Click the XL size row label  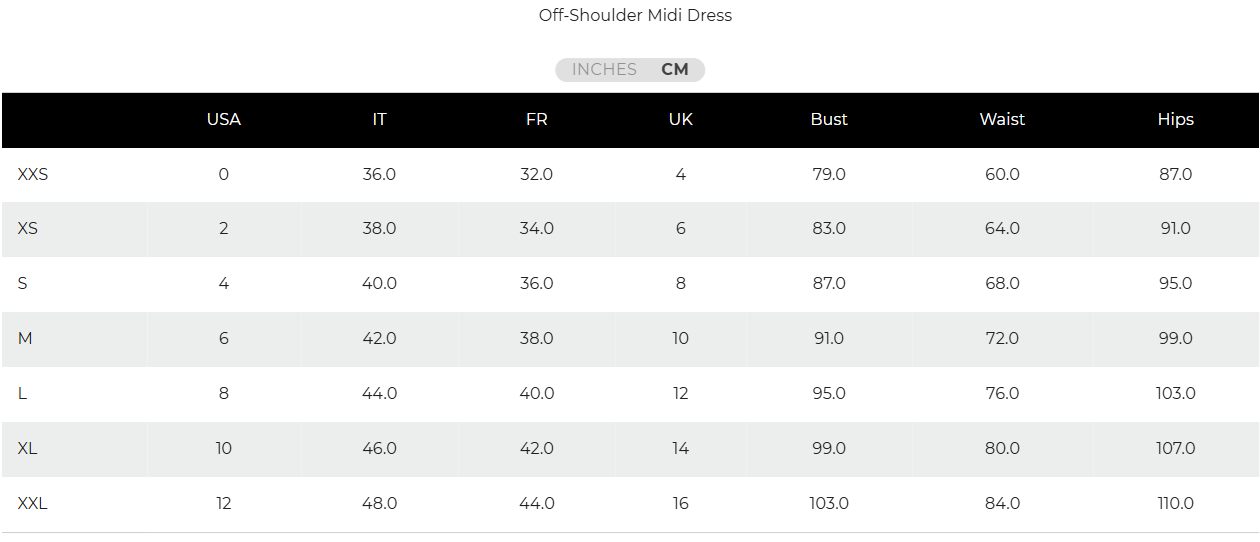[28, 449]
